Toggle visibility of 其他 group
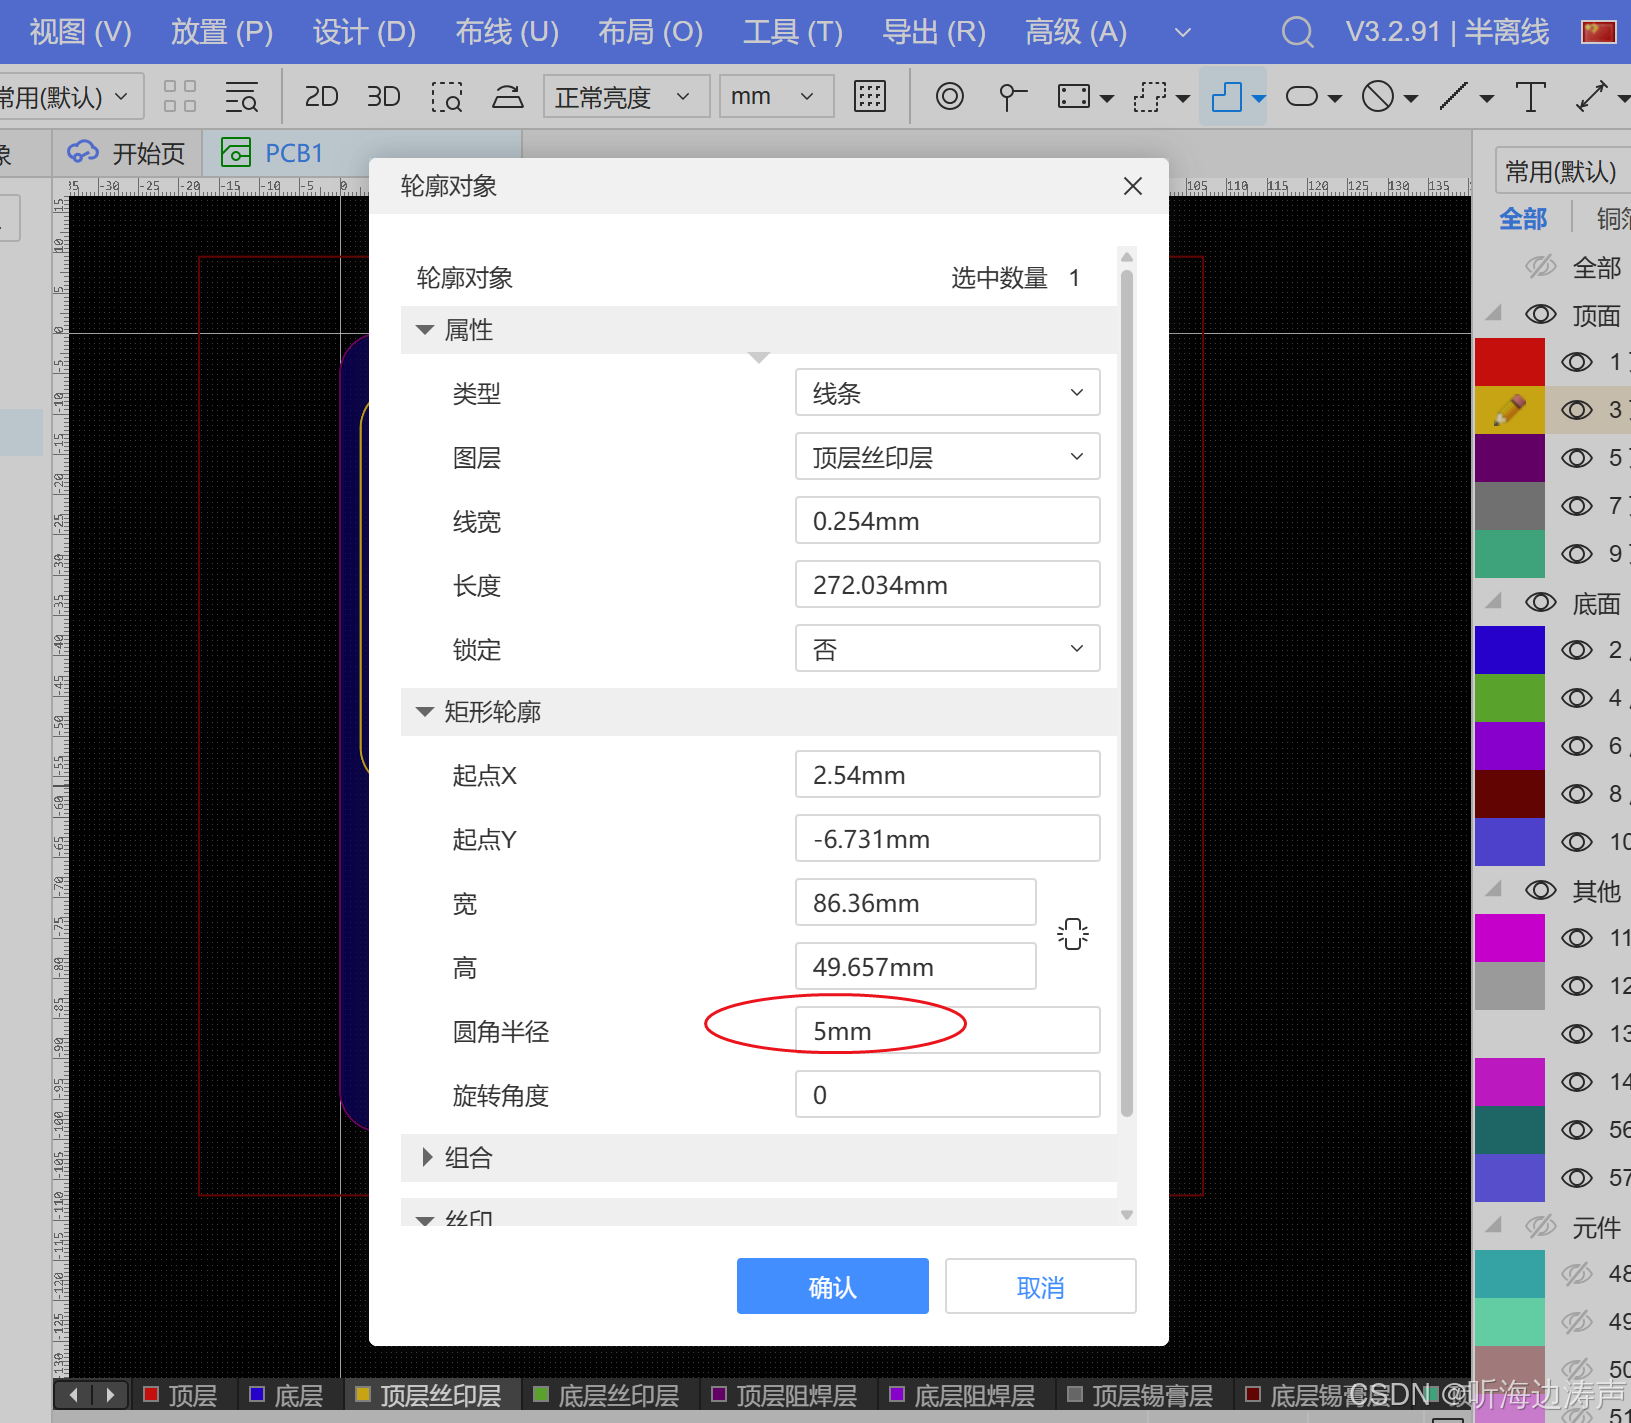This screenshot has width=1631, height=1423. pyautogui.click(x=1541, y=890)
